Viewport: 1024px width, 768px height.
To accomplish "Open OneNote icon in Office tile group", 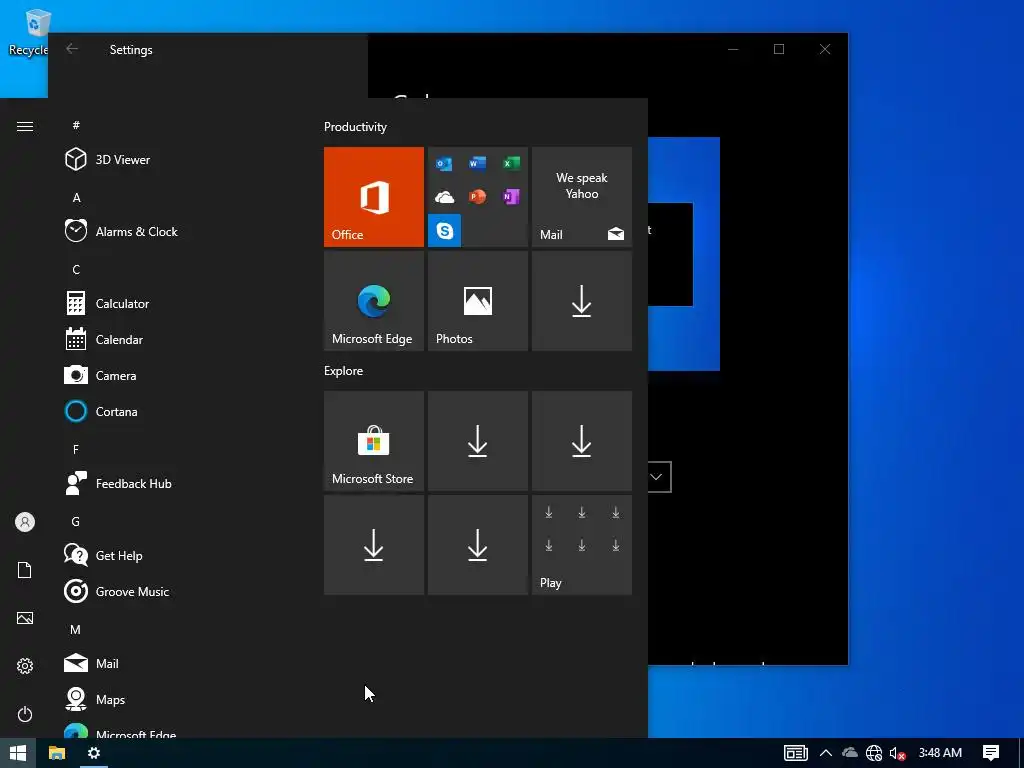I will [511, 197].
